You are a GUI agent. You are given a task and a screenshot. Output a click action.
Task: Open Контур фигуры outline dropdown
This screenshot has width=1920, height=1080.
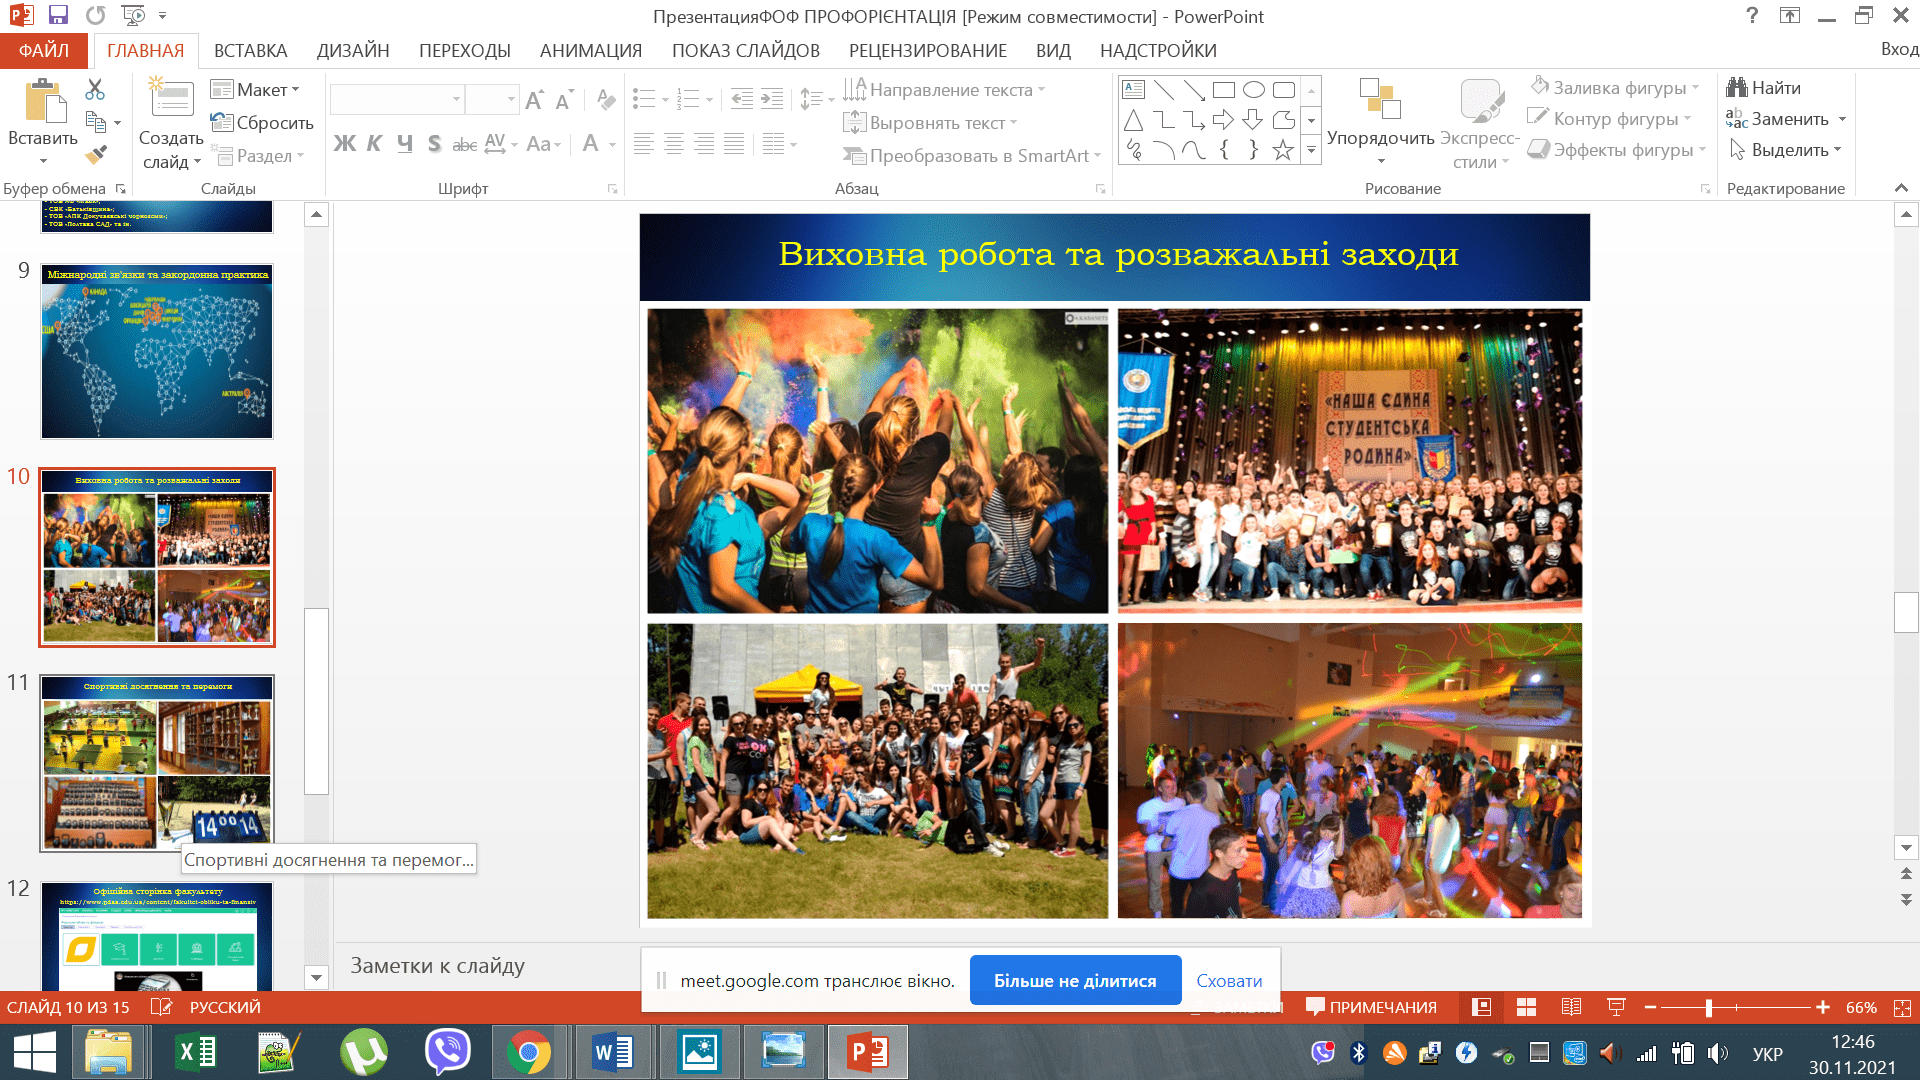click(1610, 119)
